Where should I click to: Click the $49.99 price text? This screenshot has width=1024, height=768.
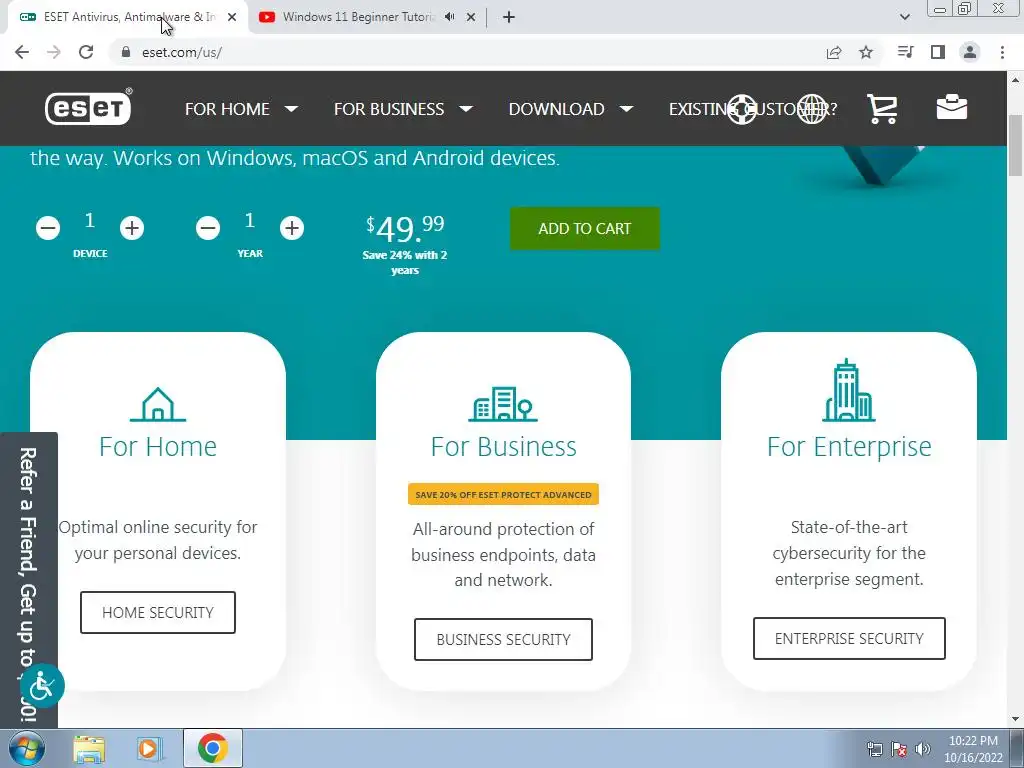405,229
